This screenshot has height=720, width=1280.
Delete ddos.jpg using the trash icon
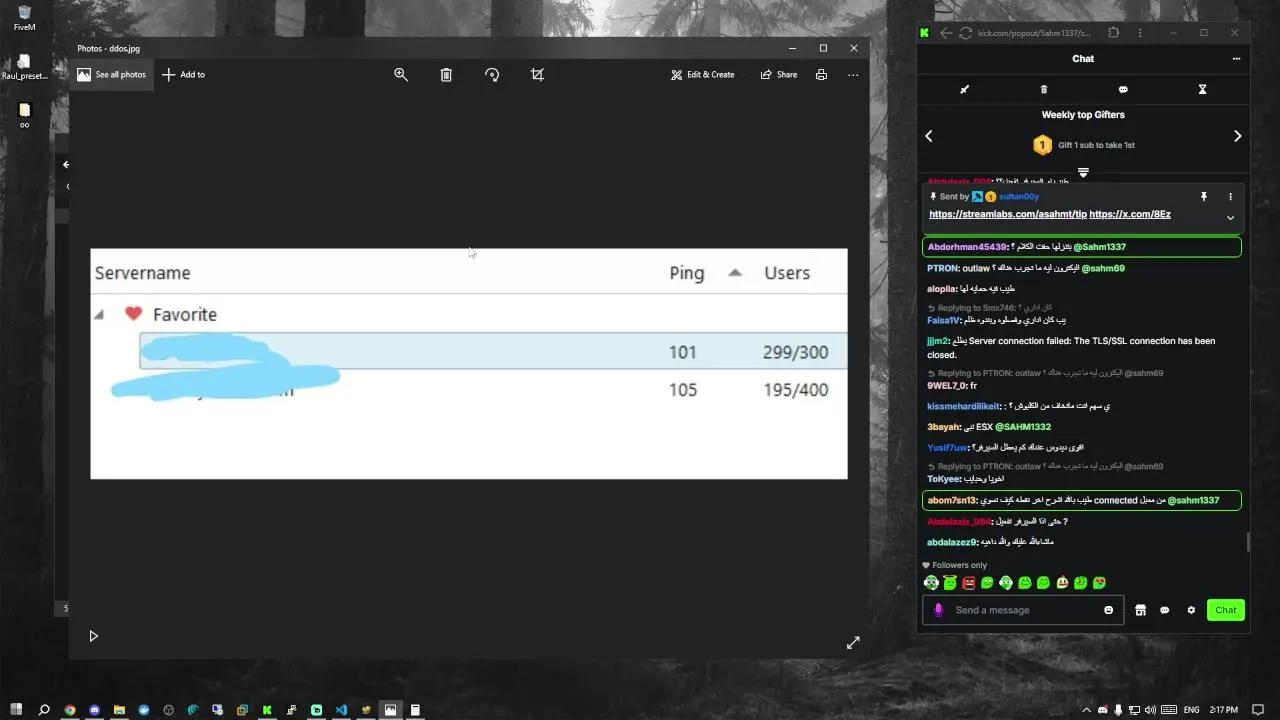click(446, 74)
